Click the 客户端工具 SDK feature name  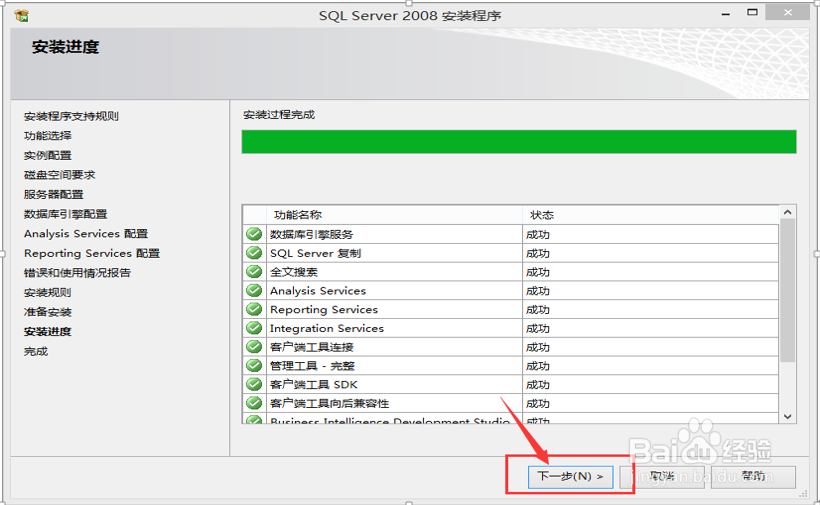[314, 385]
